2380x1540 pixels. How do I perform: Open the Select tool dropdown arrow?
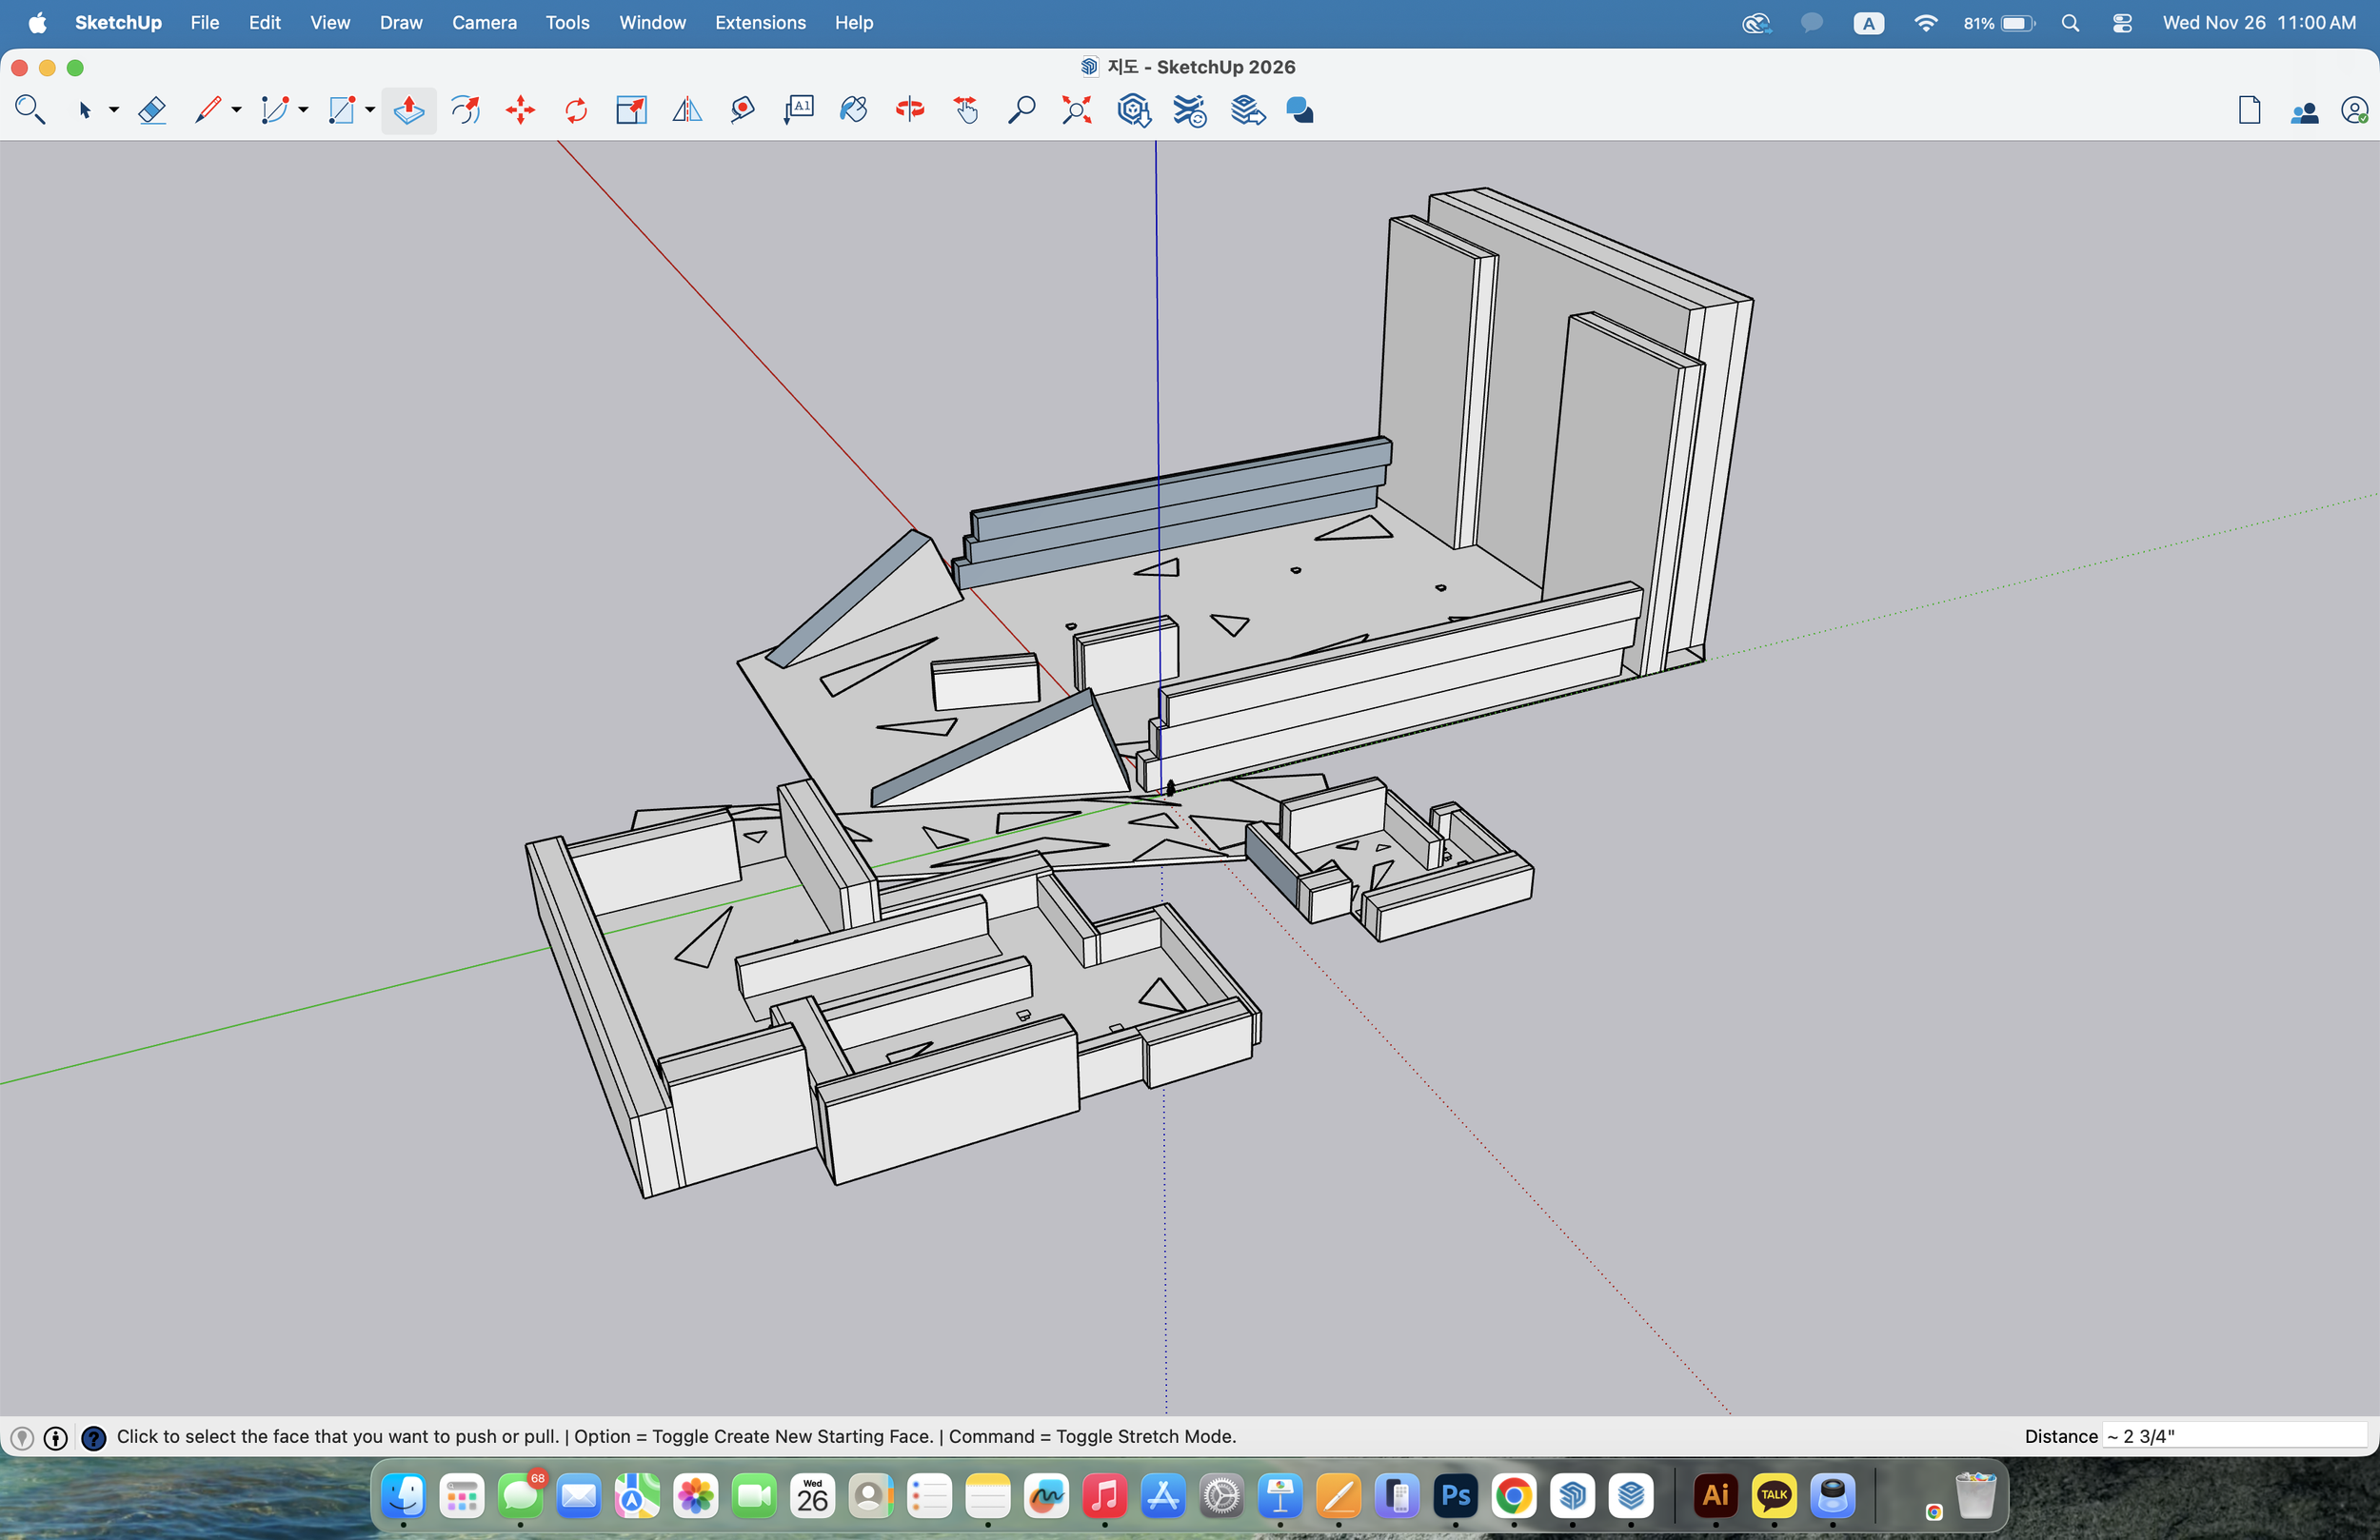[113, 110]
